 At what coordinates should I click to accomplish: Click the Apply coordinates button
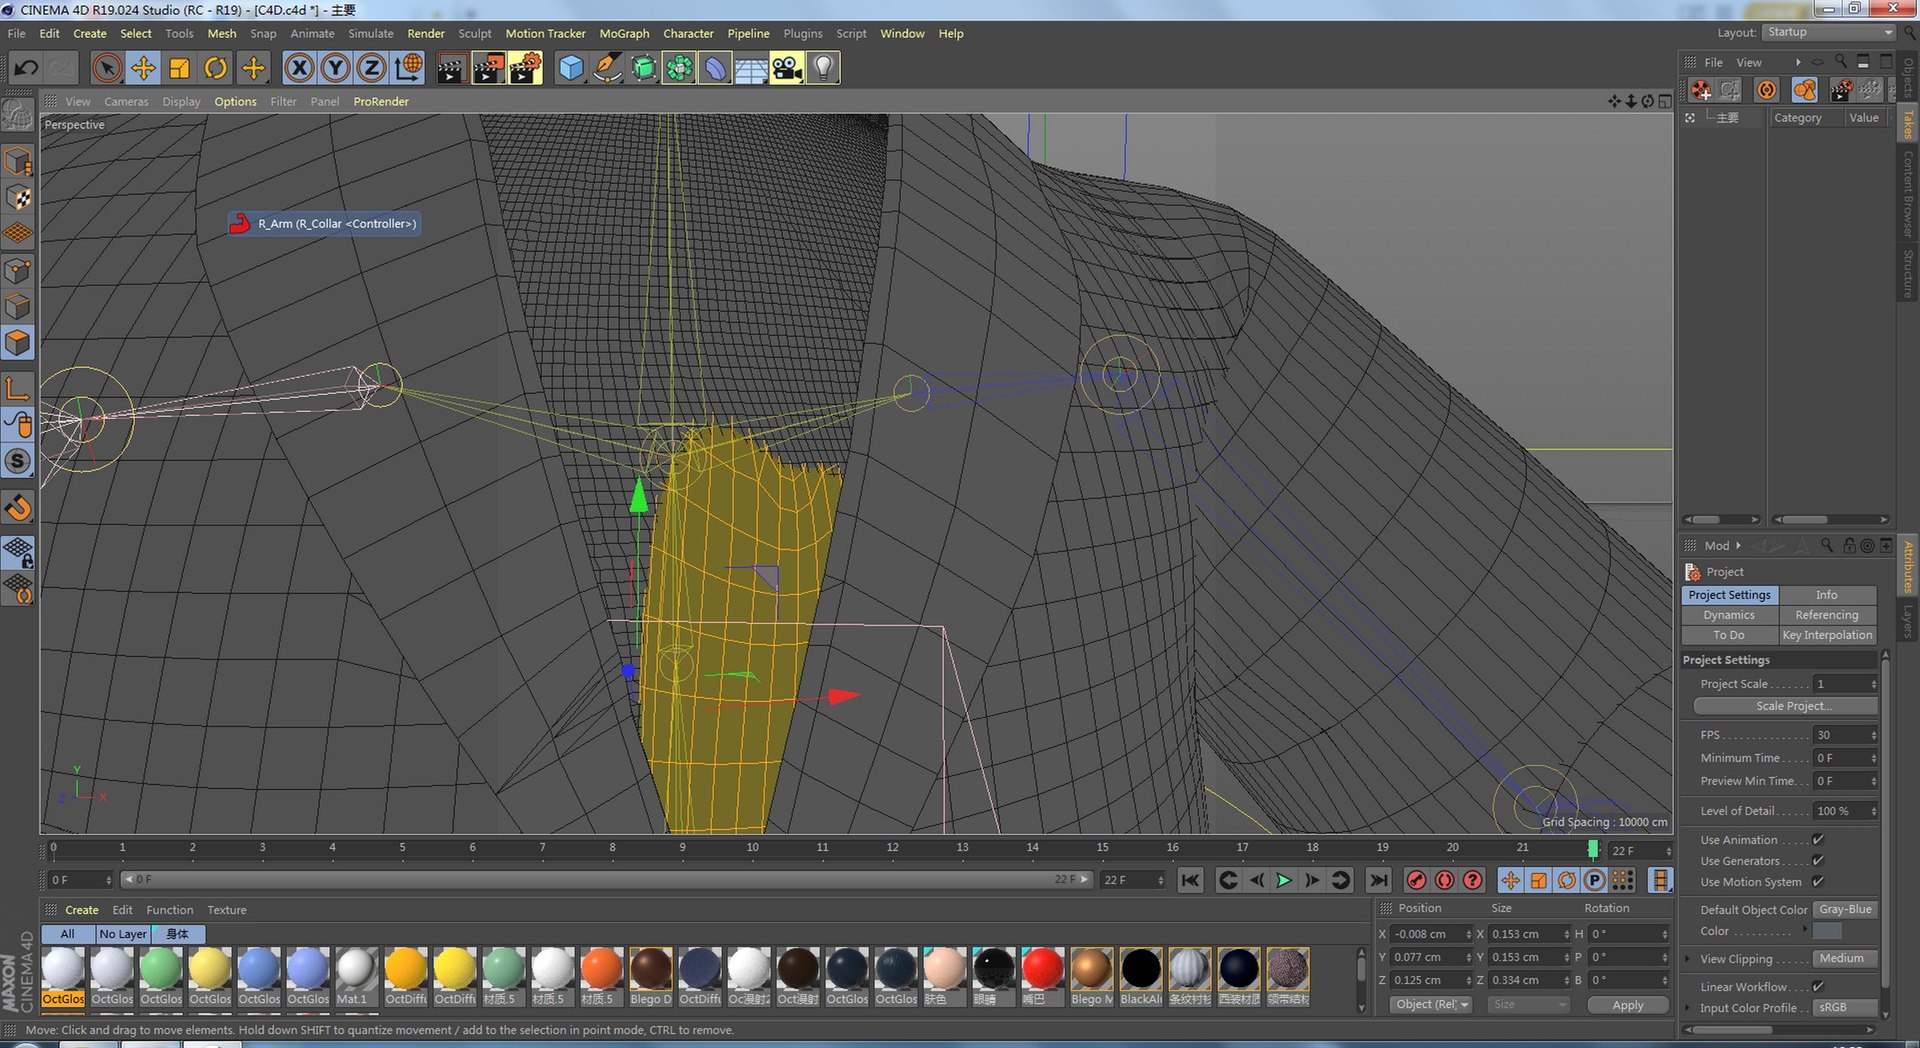(1628, 1005)
